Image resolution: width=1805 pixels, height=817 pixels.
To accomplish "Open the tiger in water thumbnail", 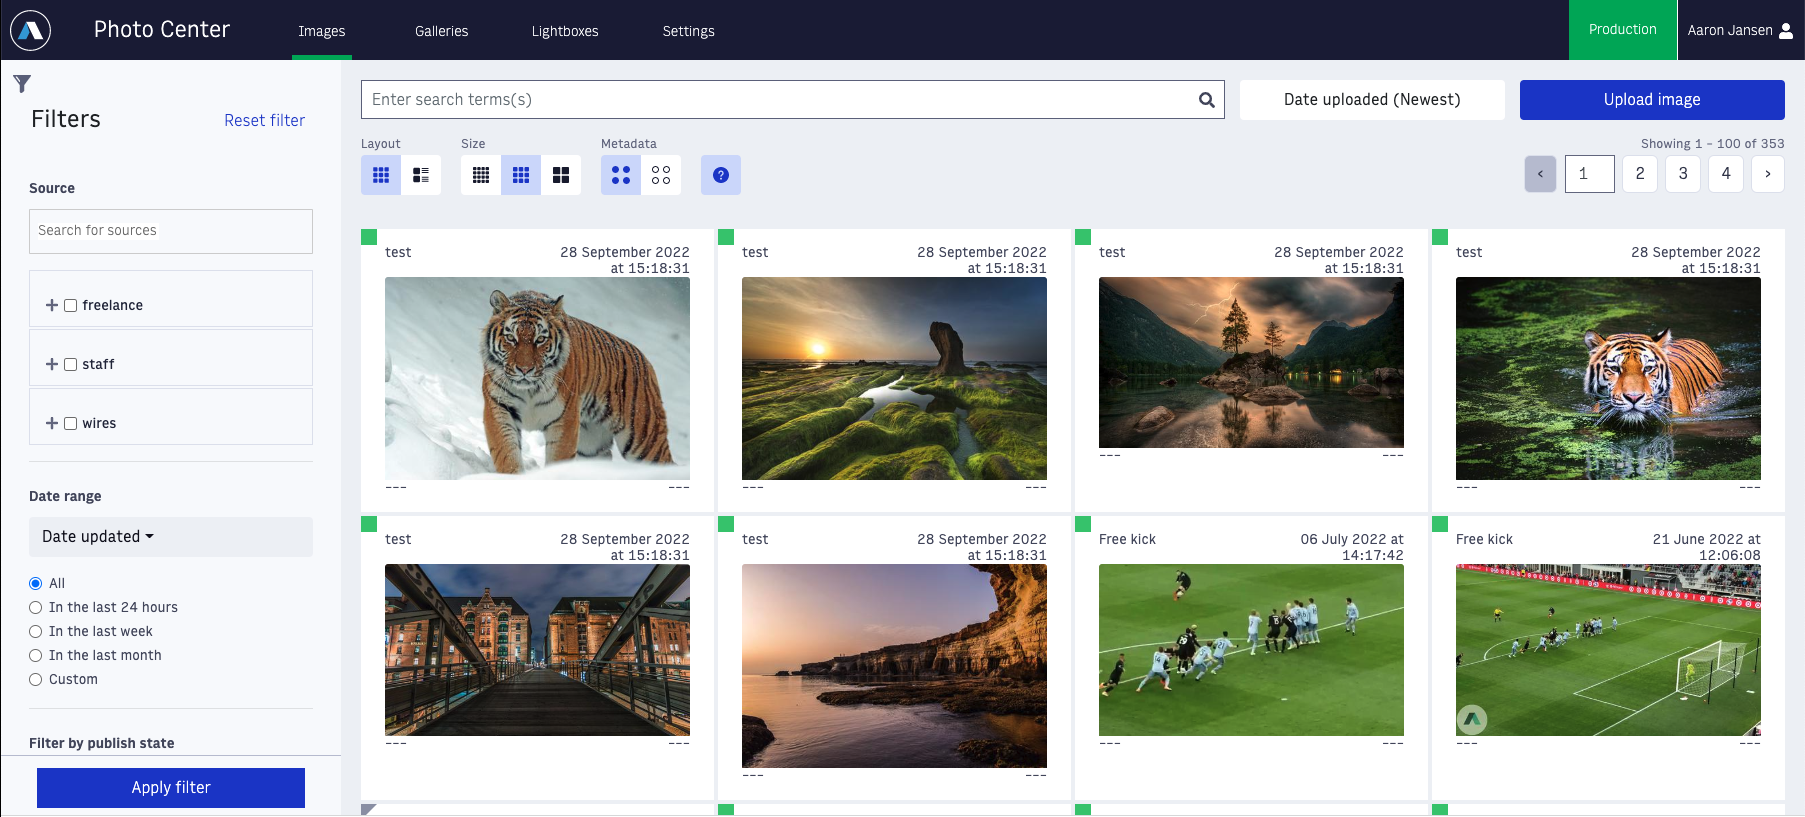I will (x=1608, y=379).
